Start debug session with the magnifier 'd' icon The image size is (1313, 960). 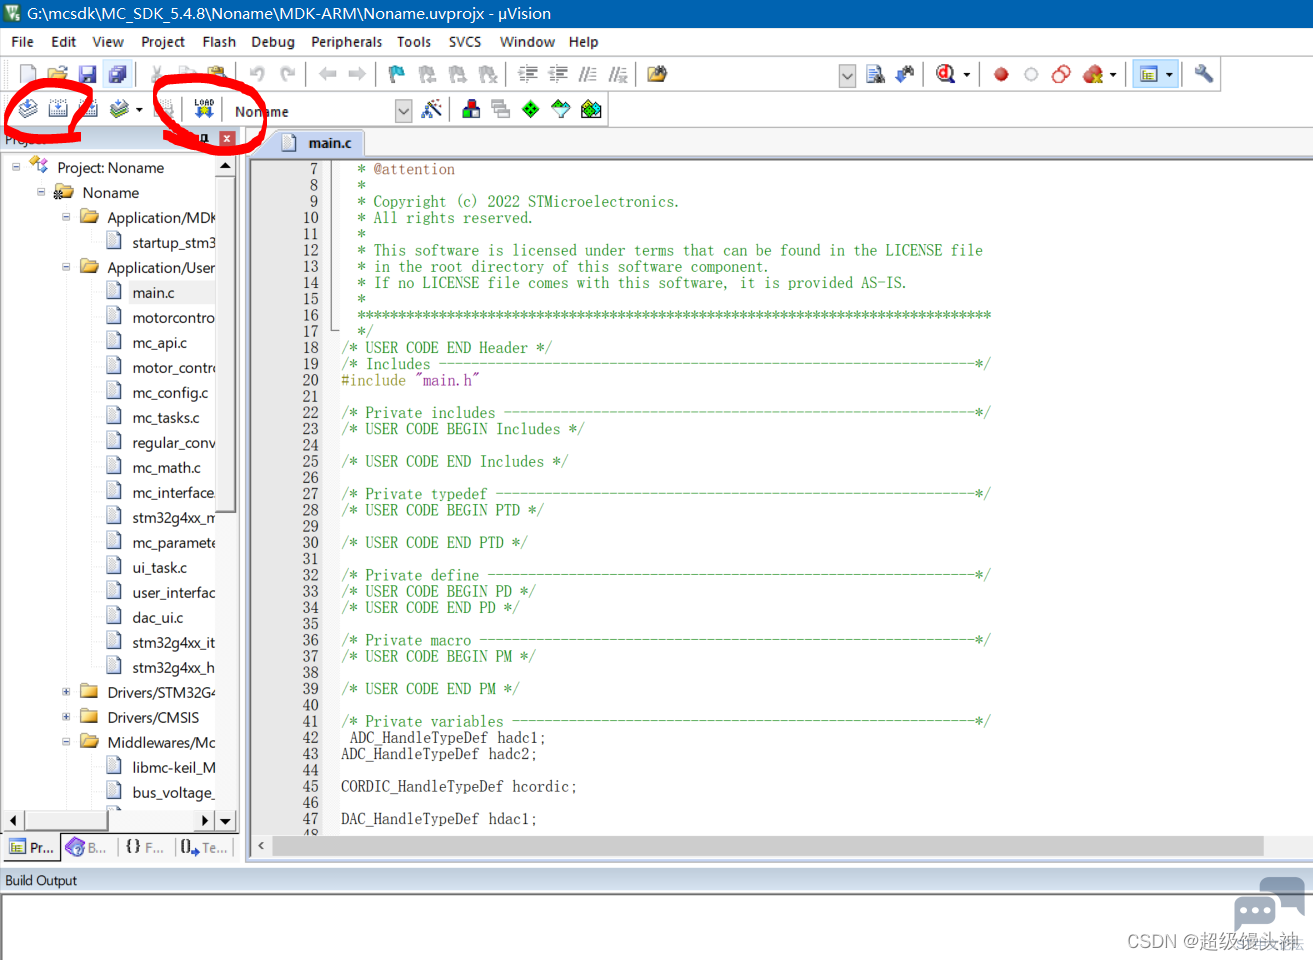pyautogui.click(x=945, y=74)
